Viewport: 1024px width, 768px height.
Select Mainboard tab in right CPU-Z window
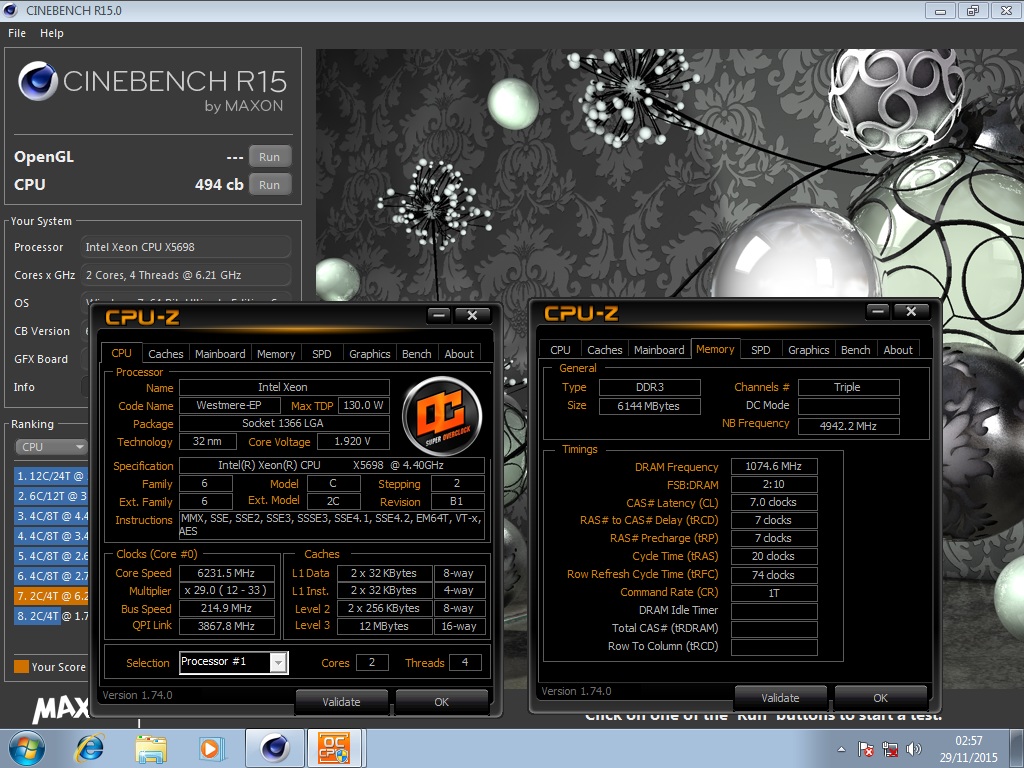[660, 350]
